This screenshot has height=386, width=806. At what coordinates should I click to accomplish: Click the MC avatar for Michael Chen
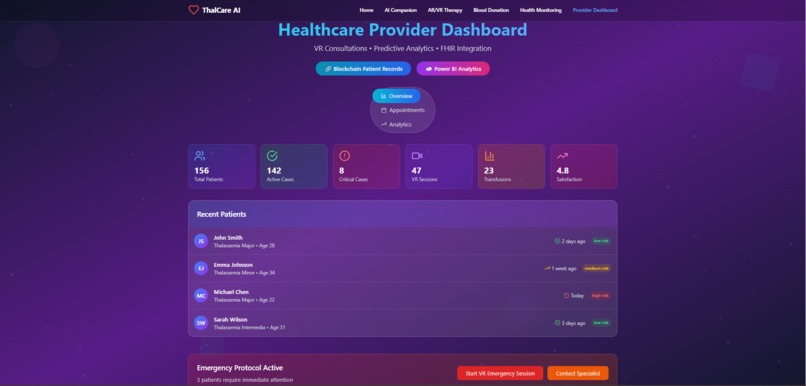click(x=201, y=296)
